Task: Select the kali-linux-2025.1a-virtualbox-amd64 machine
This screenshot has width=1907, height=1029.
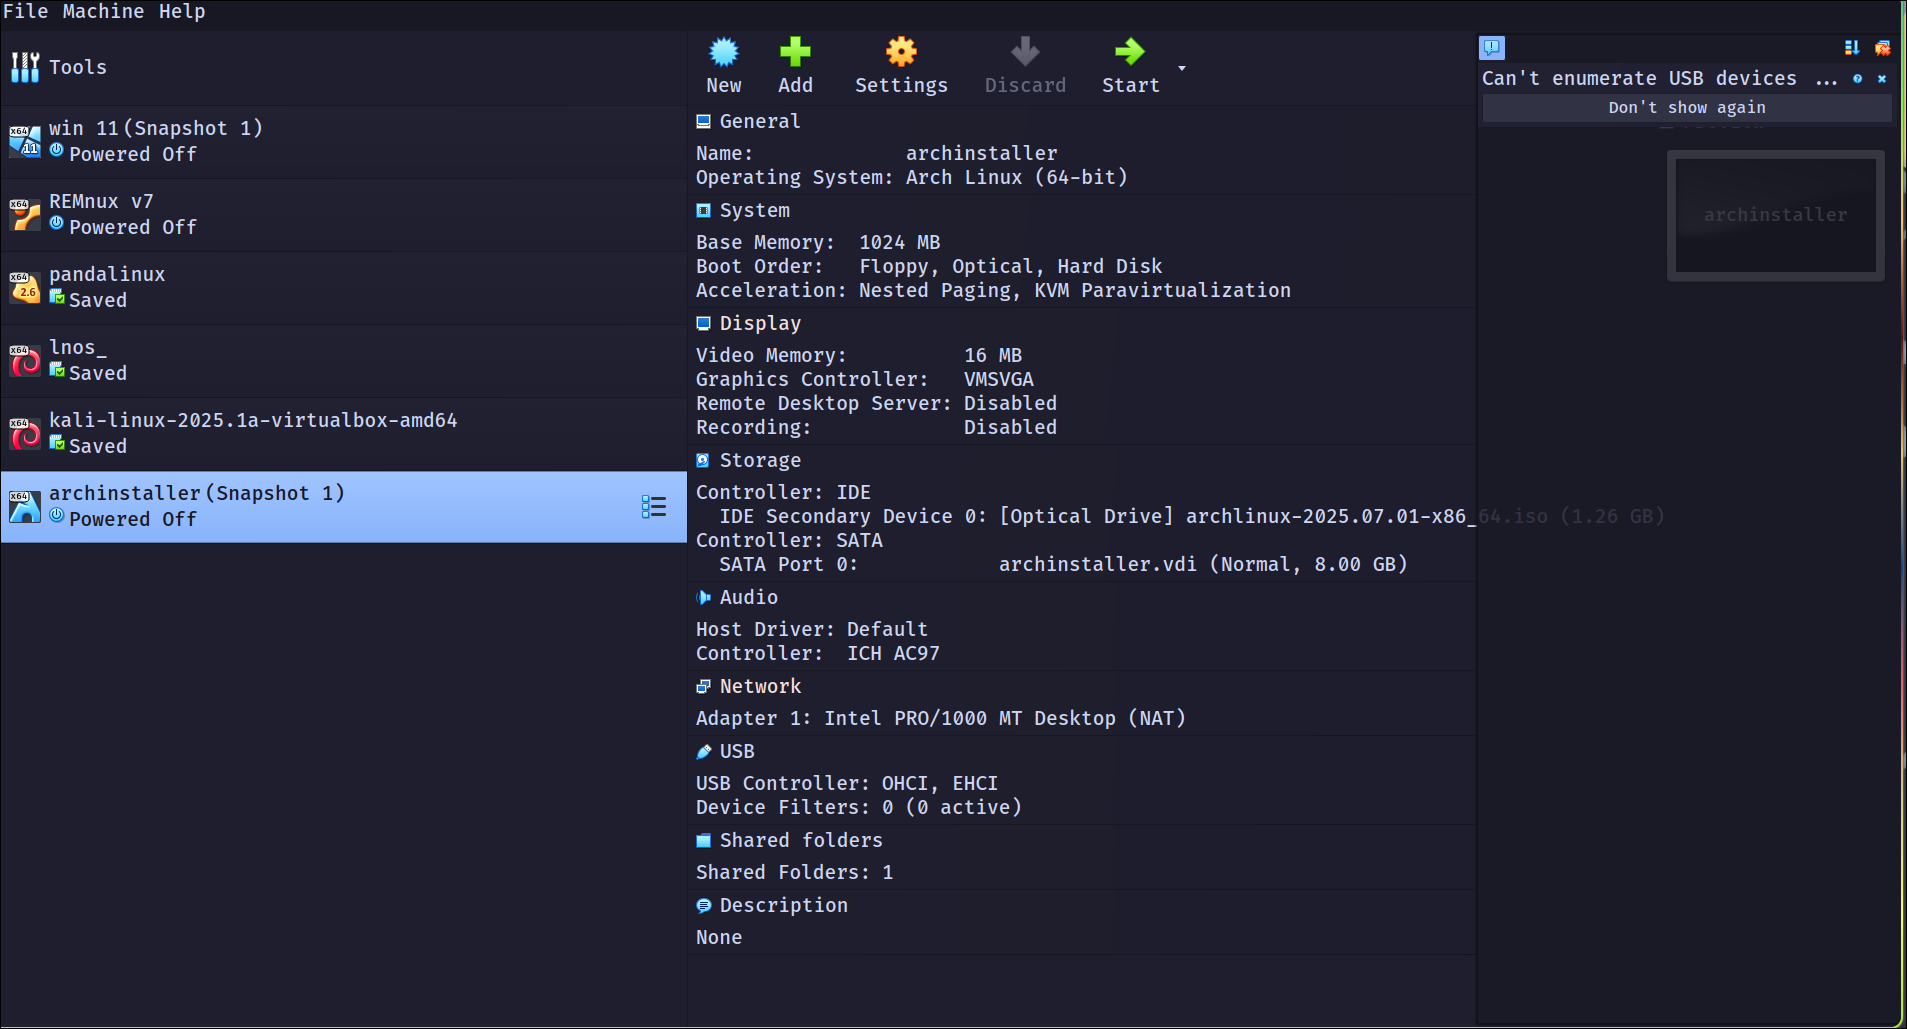Action: 343,433
